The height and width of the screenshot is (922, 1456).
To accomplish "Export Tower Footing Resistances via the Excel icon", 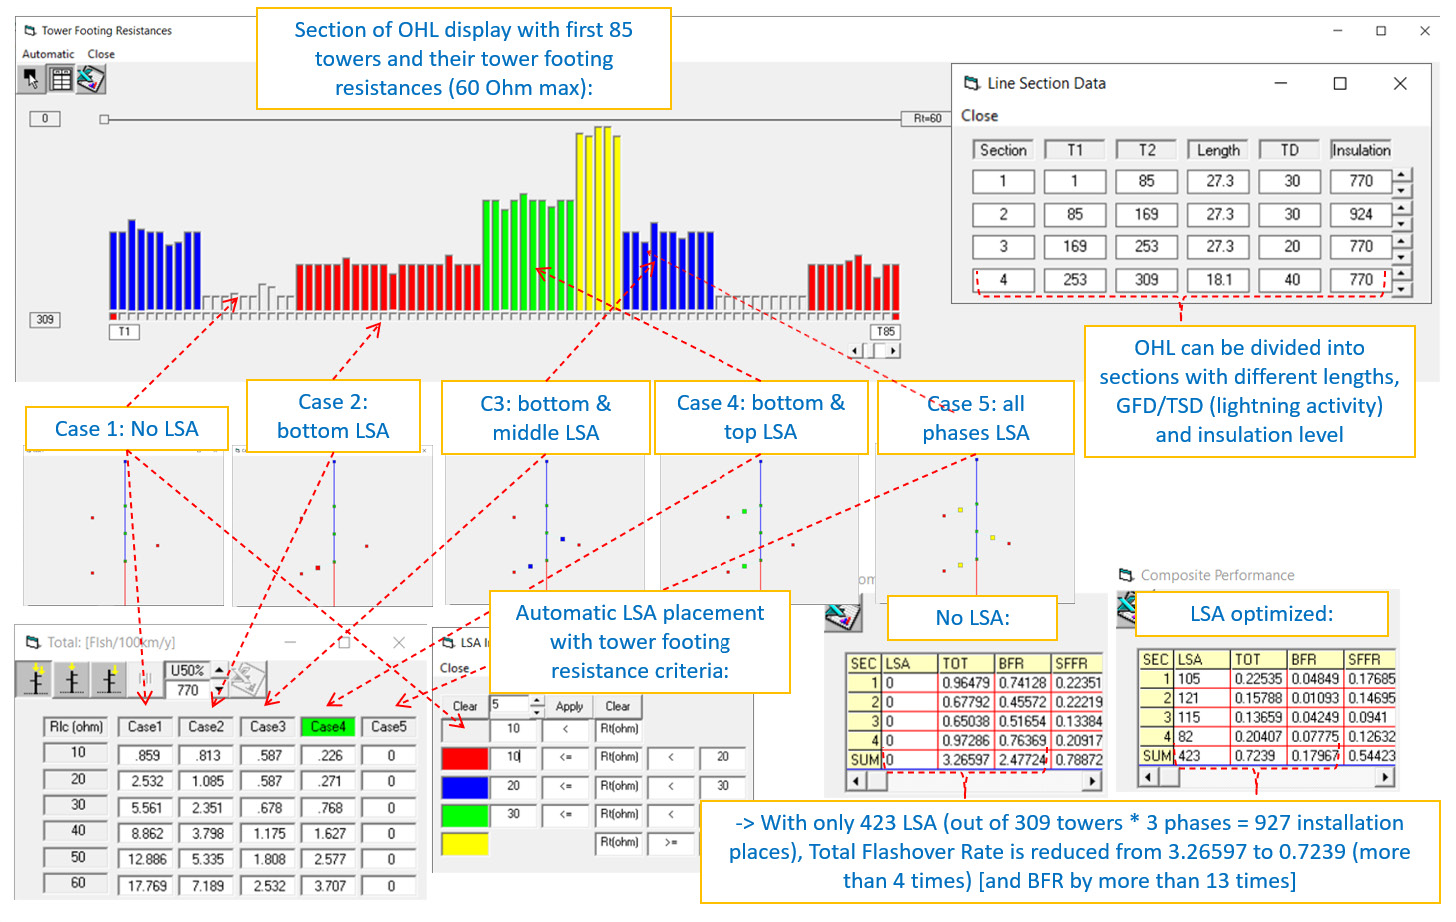I will (88, 78).
